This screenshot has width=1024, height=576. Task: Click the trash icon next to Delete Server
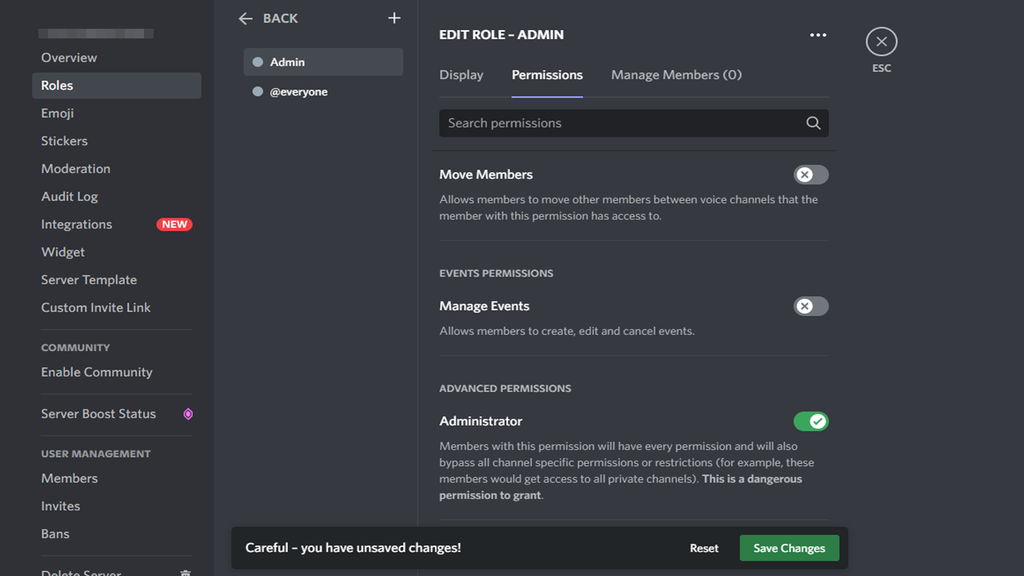(185, 570)
